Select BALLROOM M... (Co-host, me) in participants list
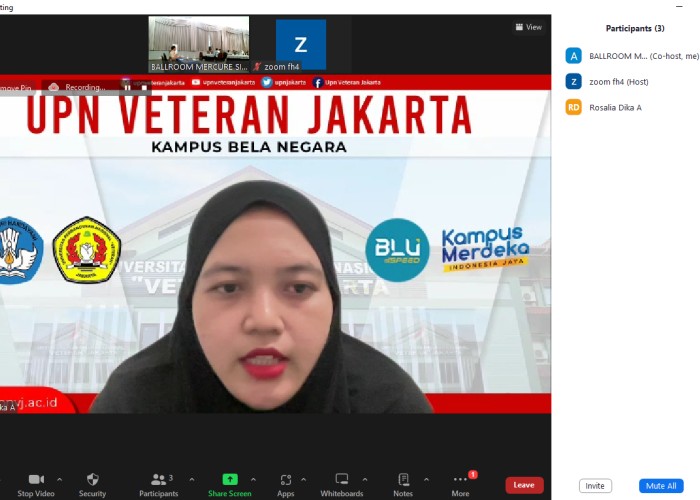The height and width of the screenshot is (500, 700). pos(633,56)
